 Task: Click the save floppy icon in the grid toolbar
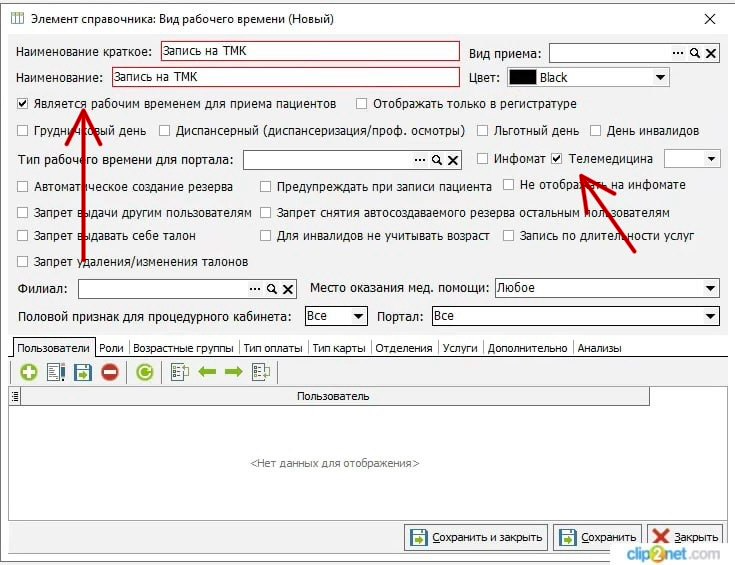click(x=83, y=372)
